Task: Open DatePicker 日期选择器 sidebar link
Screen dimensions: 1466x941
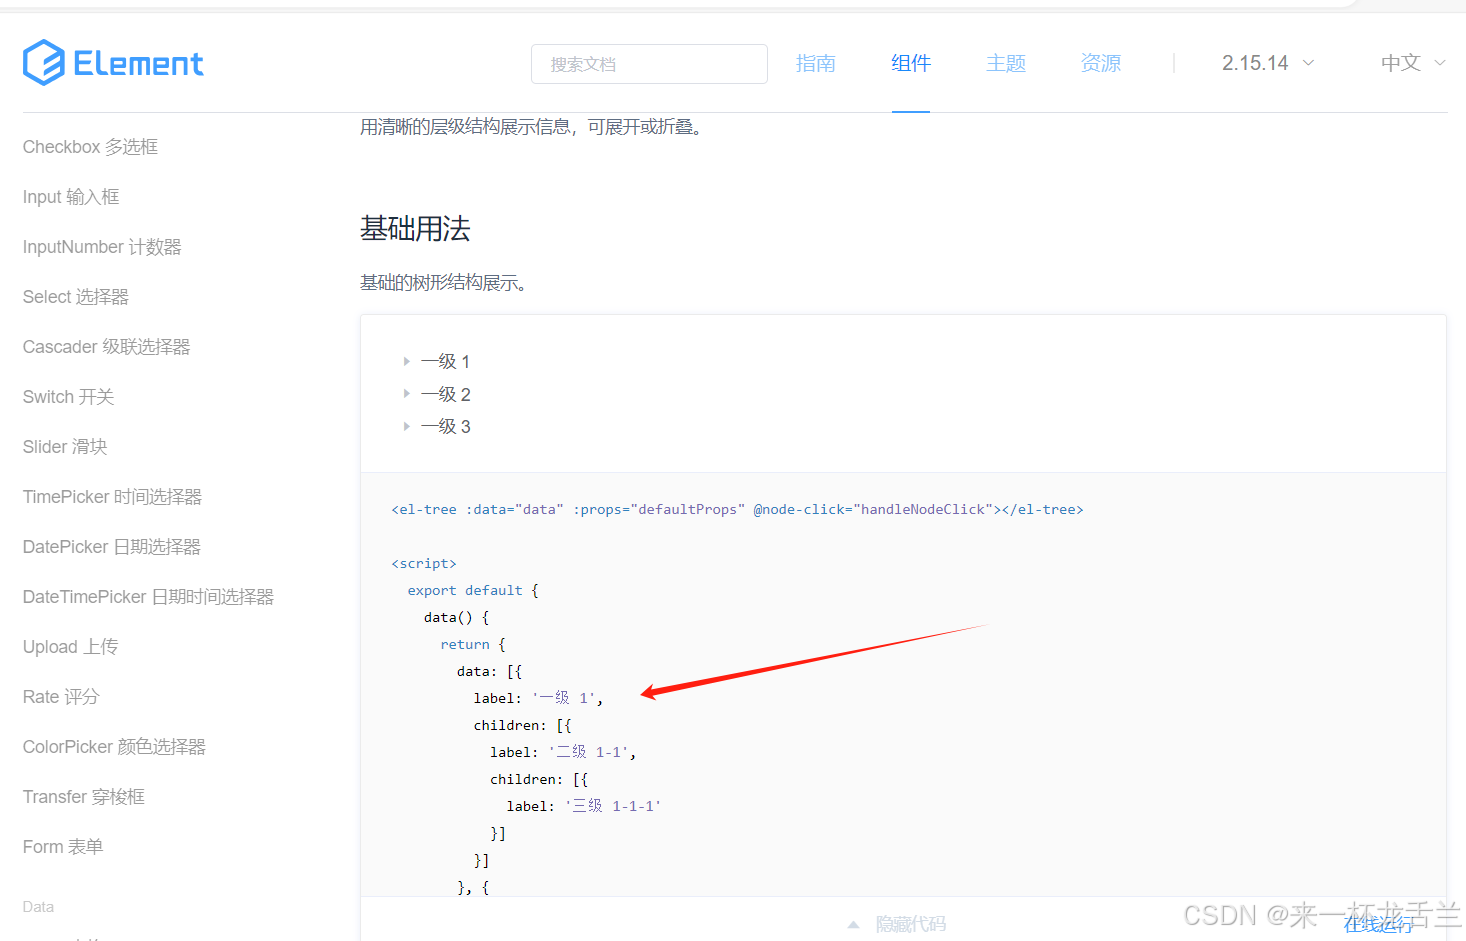Action: [112, 547]
